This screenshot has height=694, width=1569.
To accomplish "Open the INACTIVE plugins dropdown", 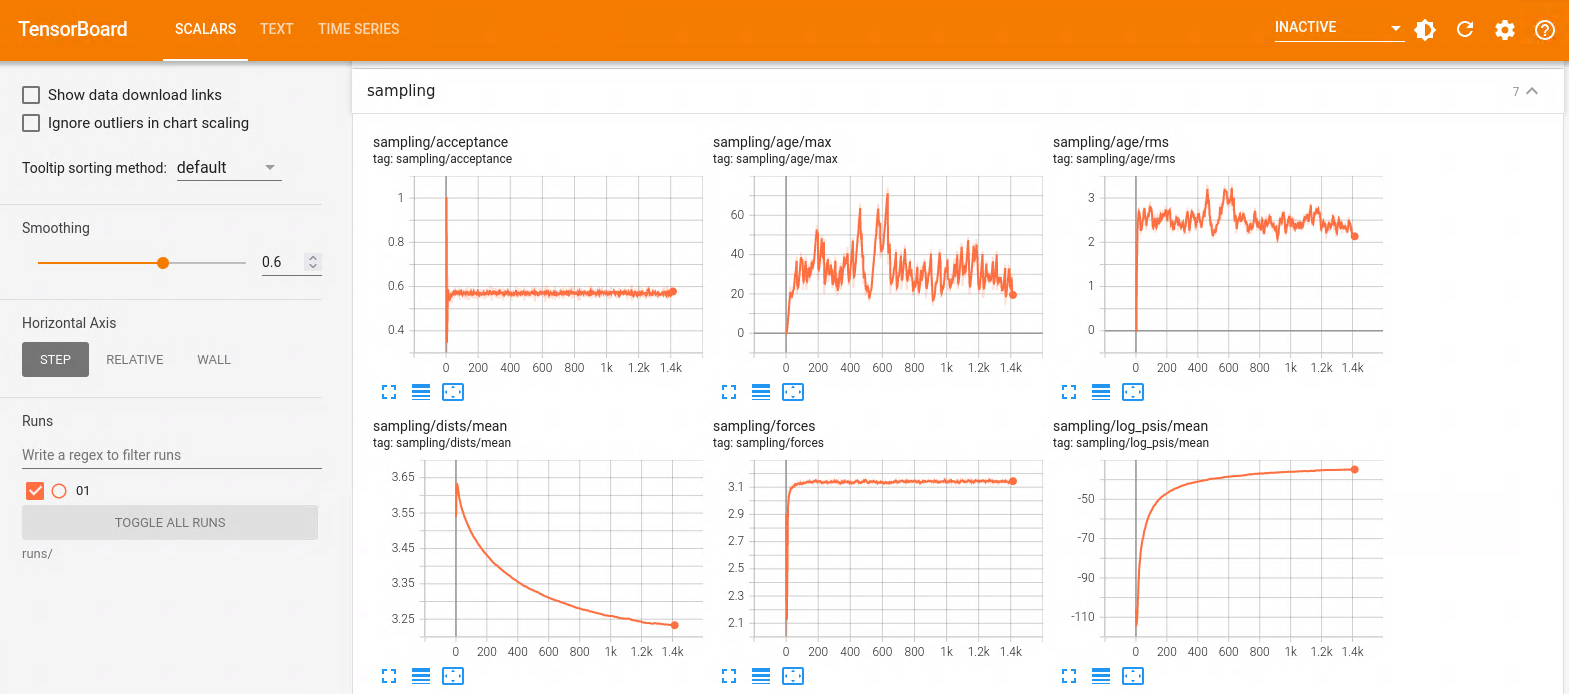I will click(1338, 28).
